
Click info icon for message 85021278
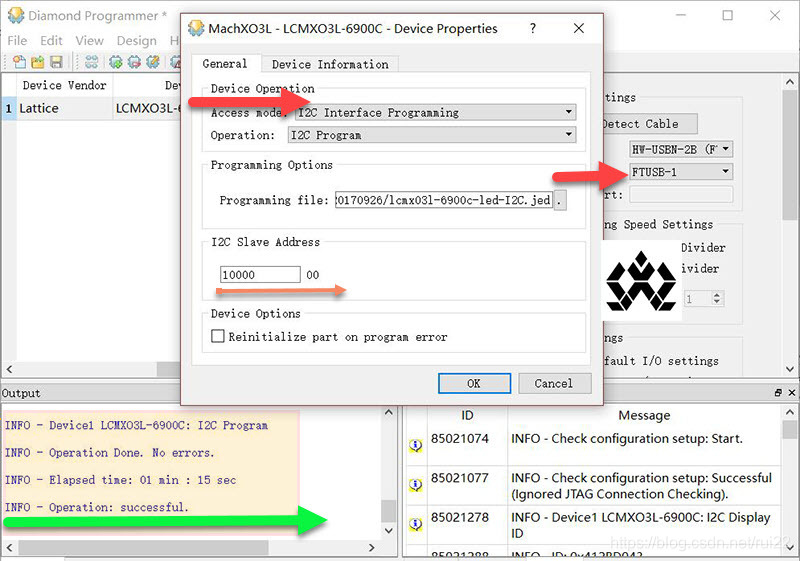(x=416, y=524)
